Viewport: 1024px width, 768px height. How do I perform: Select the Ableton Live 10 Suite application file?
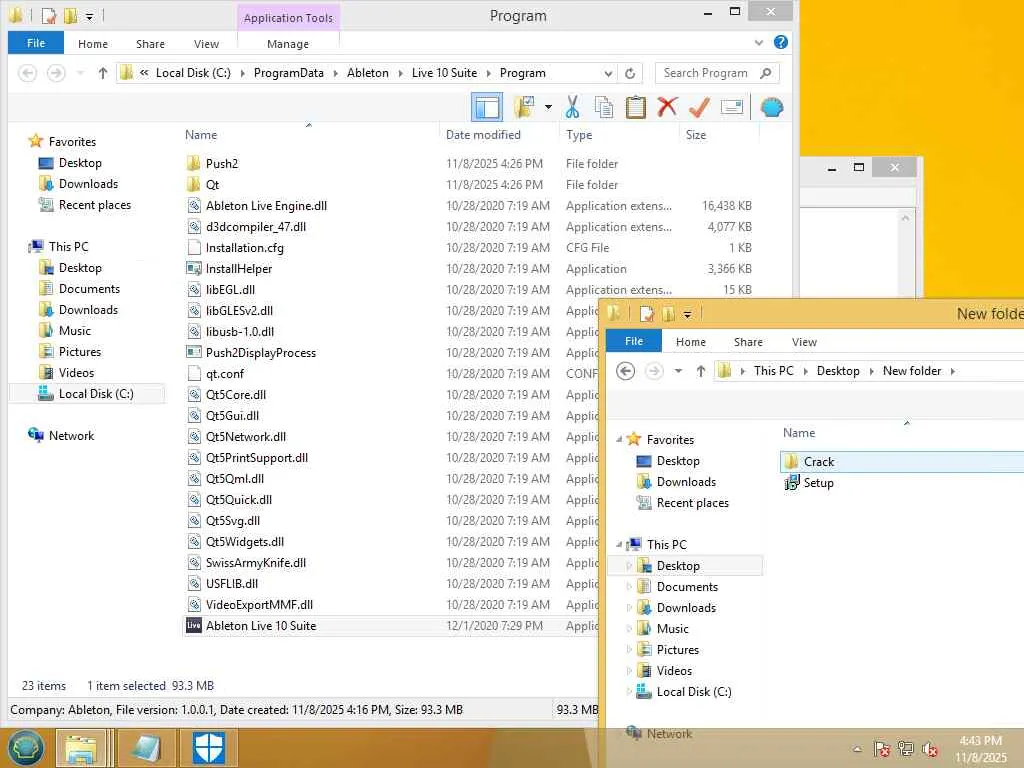261,626
